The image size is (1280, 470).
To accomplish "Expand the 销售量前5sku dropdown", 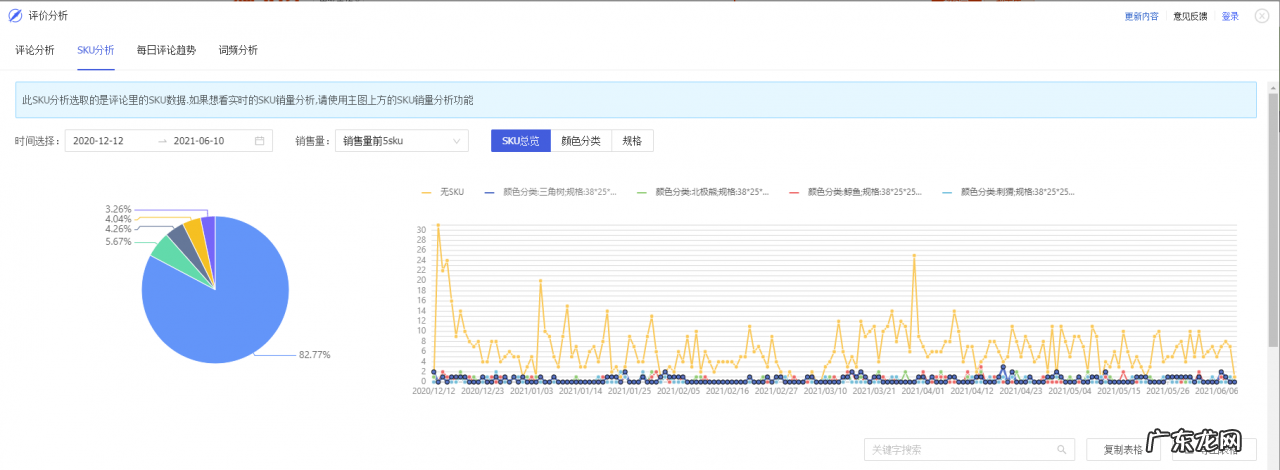I will coord(402,141).
